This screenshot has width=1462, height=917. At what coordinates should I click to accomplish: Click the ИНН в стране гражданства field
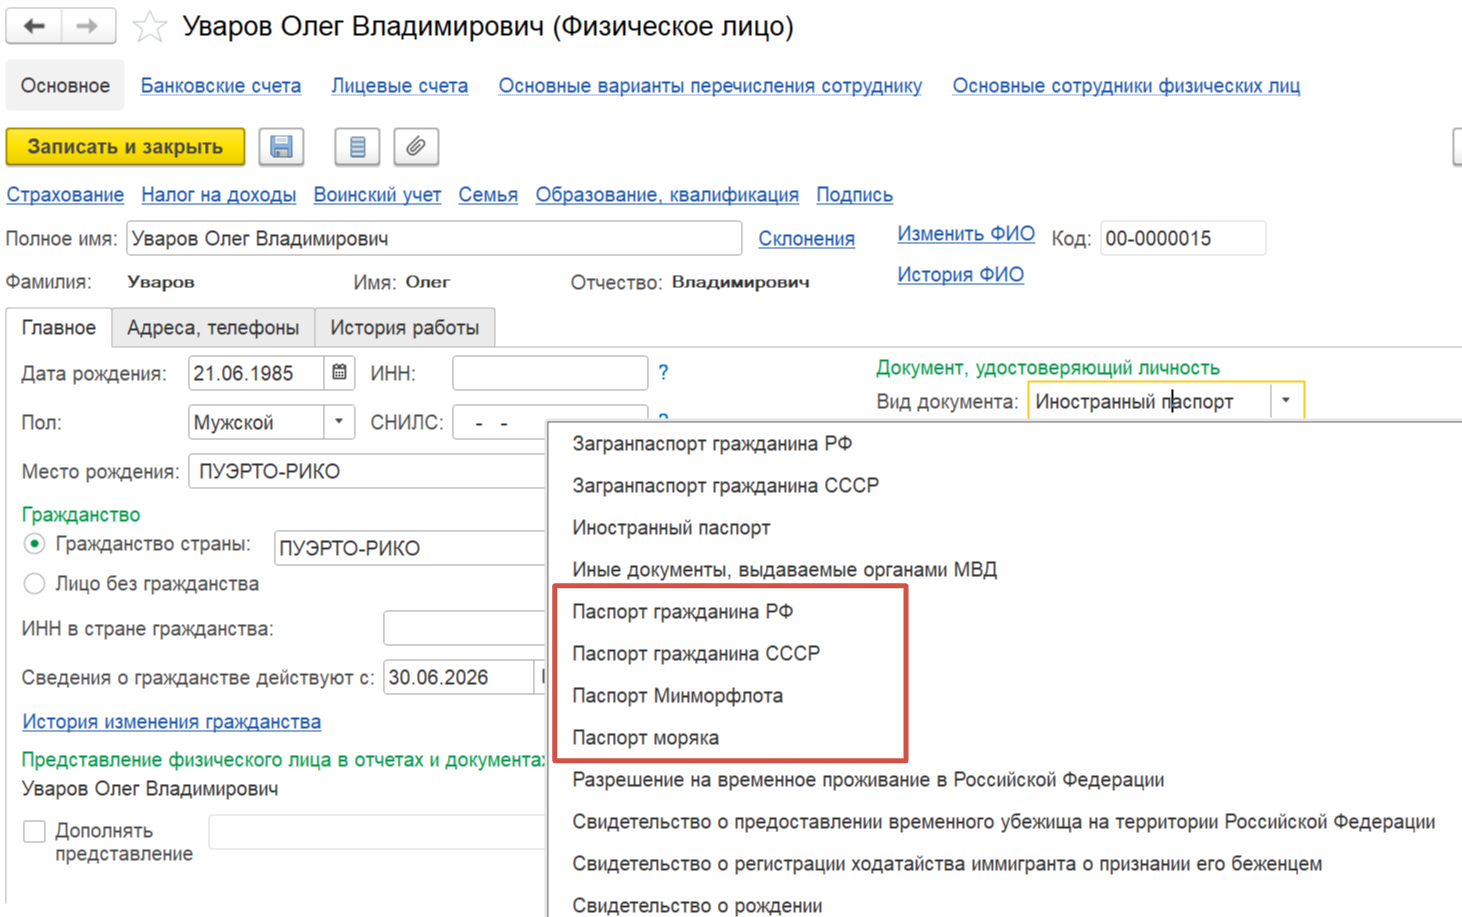[466, 629]
